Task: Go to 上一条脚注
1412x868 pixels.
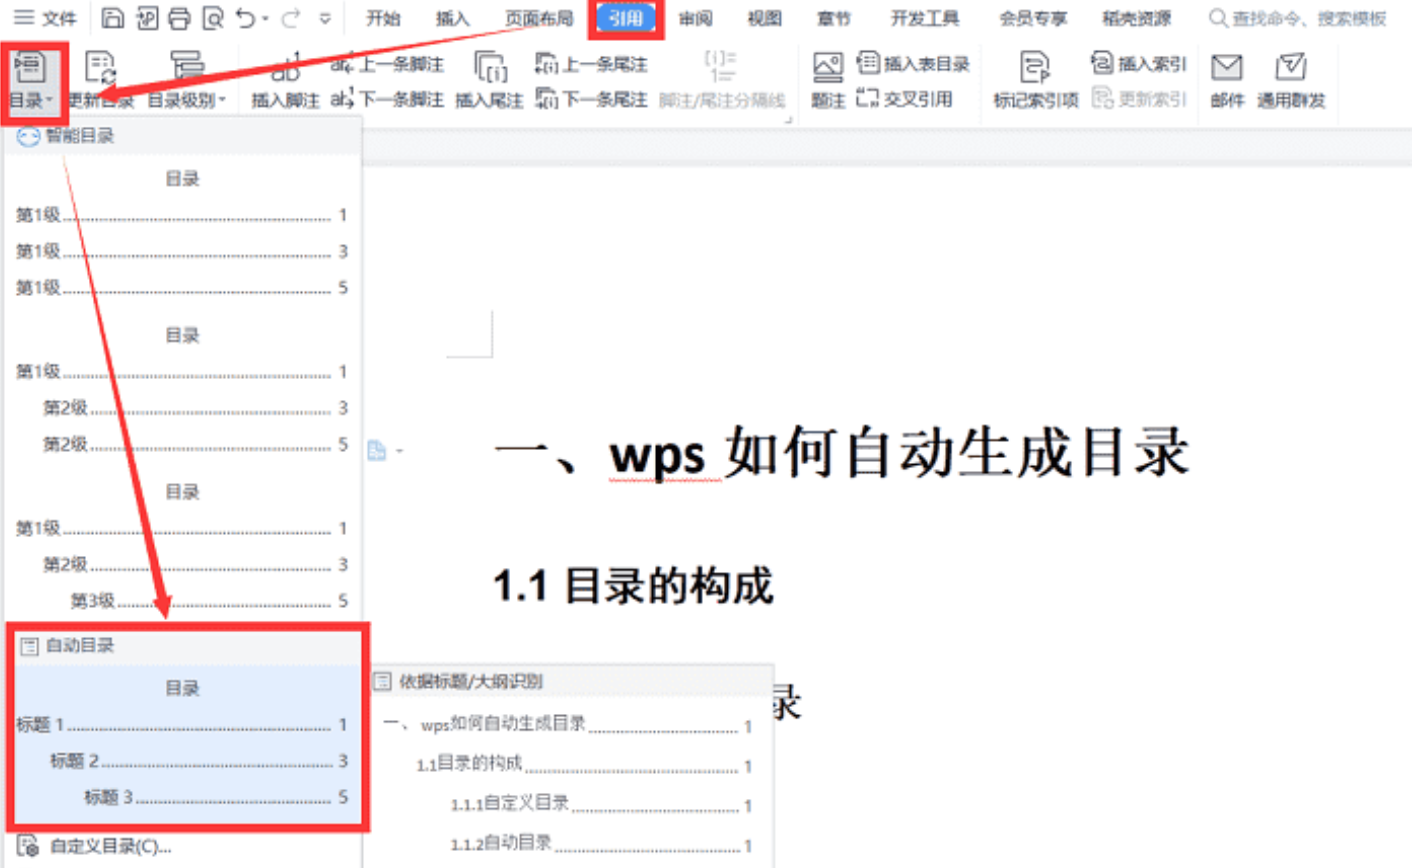Action: click(387, 63)
